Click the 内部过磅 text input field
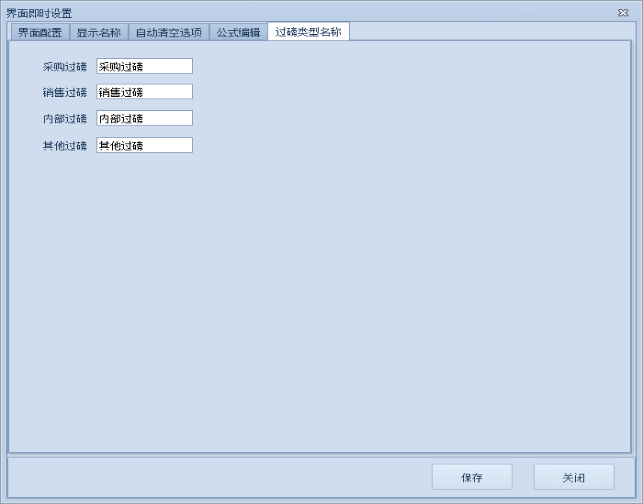This screenshot has height=504, width=643. coord(144,119)
